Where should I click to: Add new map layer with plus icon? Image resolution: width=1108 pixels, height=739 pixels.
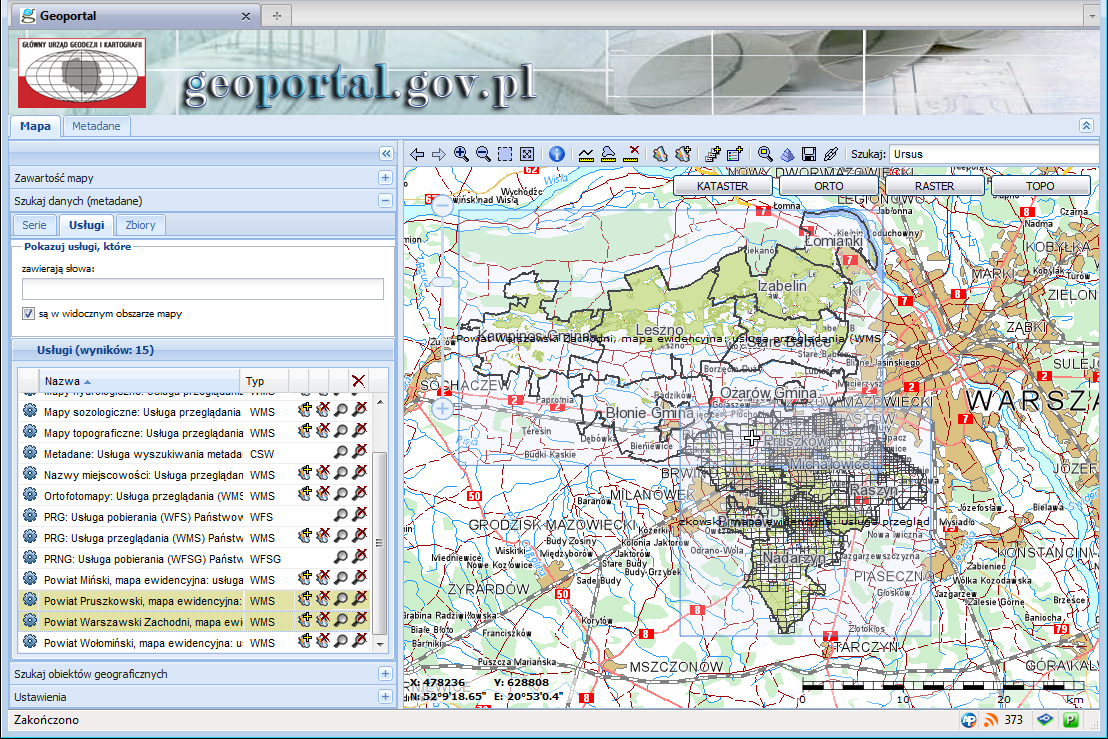pyautogui.click(x=683, y=154)
